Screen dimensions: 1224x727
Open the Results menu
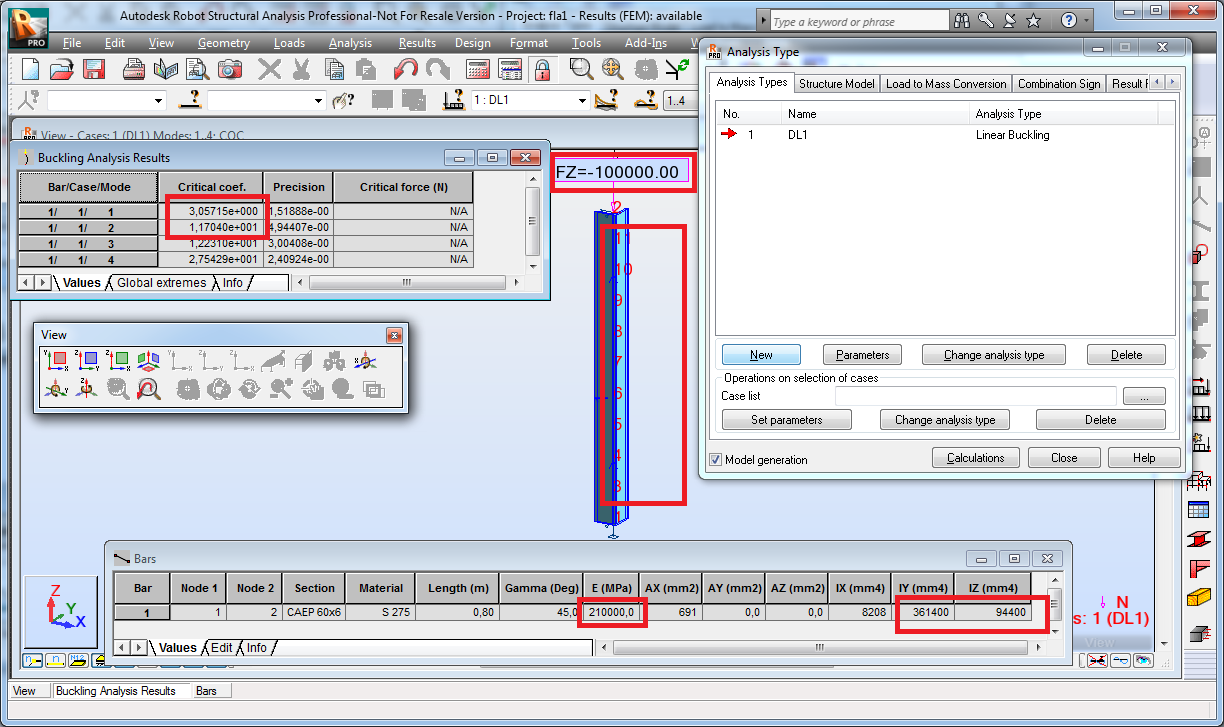(417, 43)
